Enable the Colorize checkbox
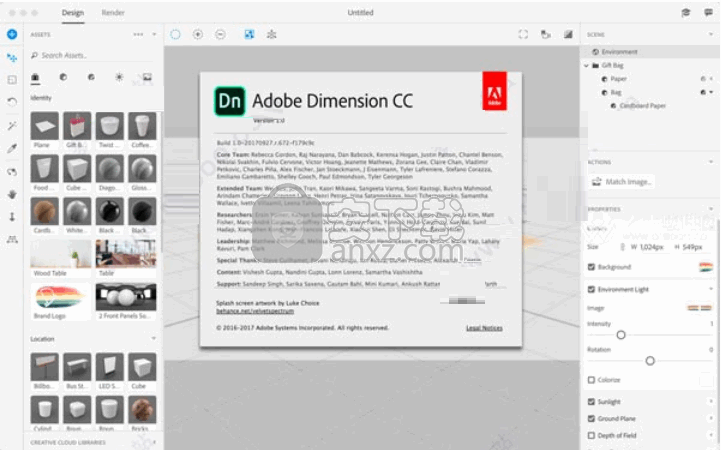This screenshot has height=450, width=721. (591, 380)
